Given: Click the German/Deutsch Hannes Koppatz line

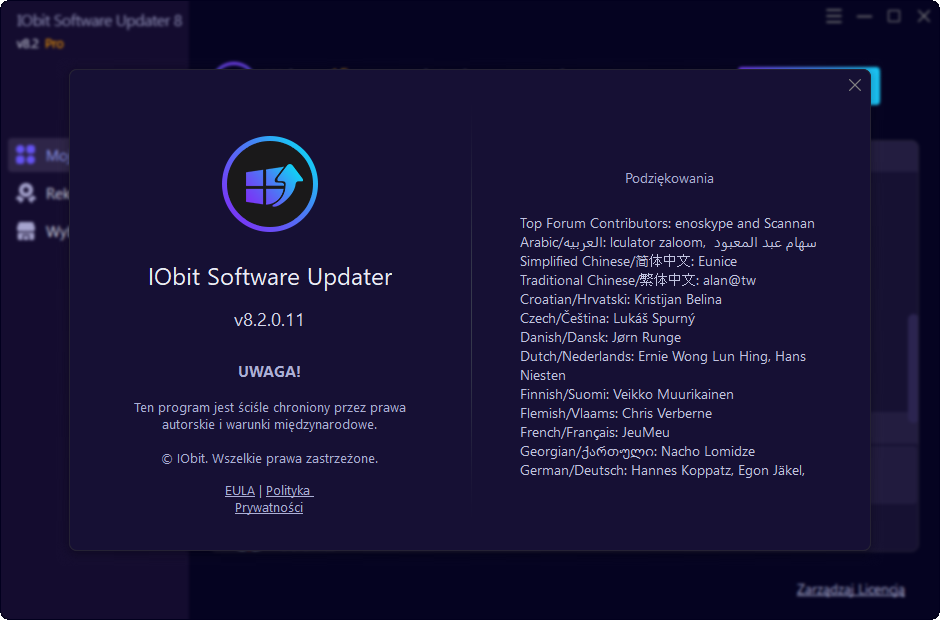Looking at the screenshot, I should (662, 471).
